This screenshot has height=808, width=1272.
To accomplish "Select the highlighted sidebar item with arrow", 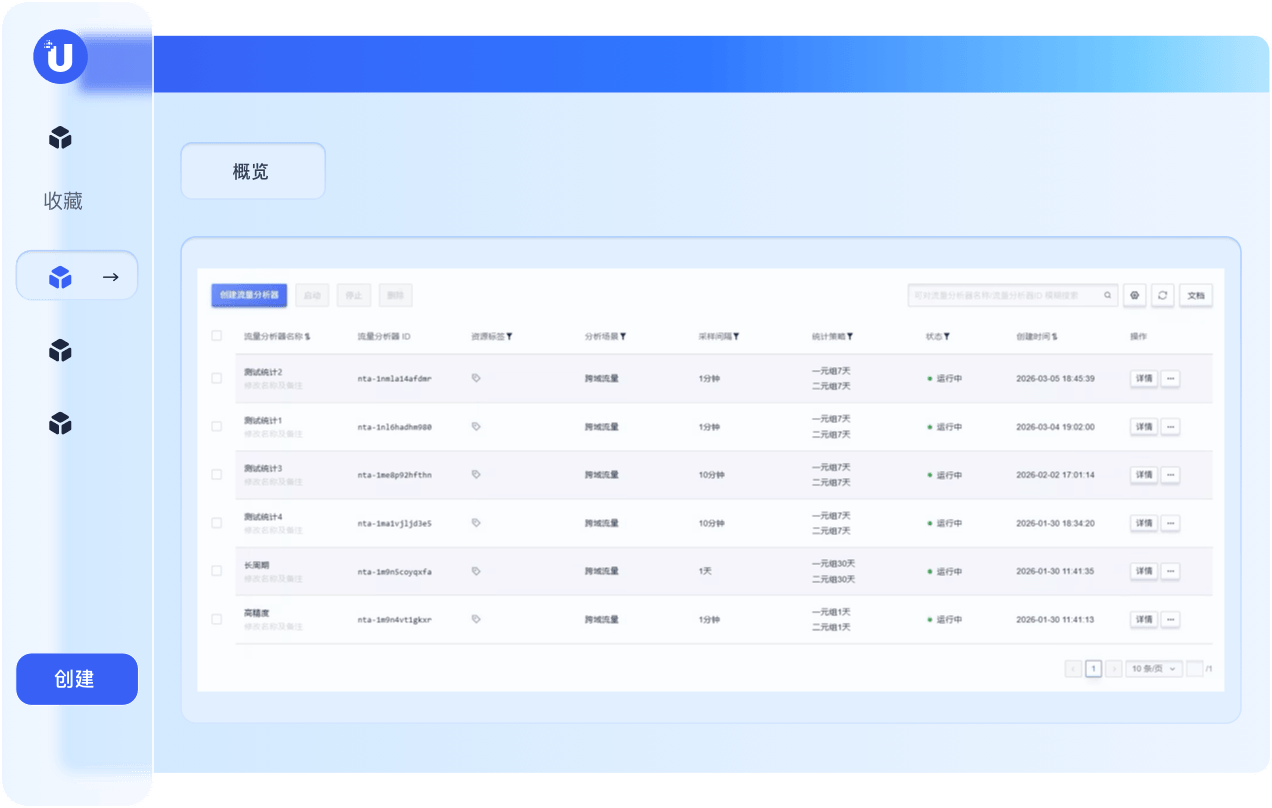I will tap(77, 277).
